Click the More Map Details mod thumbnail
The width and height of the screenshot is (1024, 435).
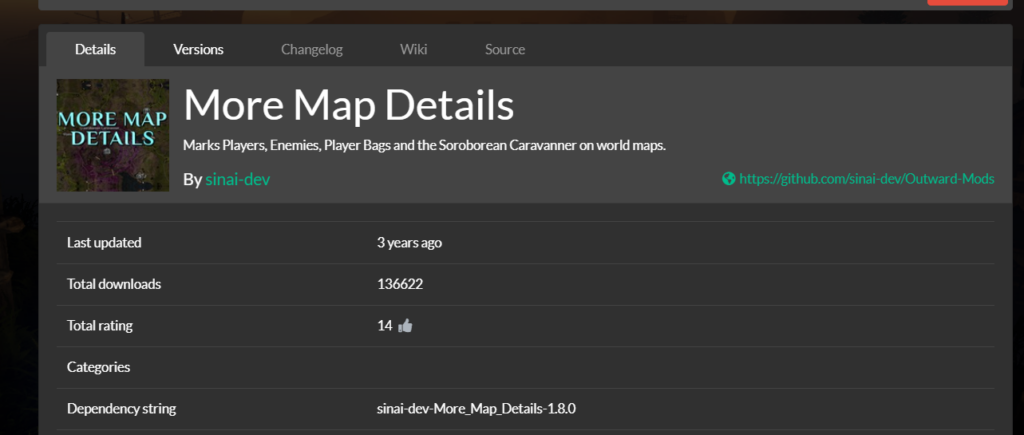click(x=113, y=135)
